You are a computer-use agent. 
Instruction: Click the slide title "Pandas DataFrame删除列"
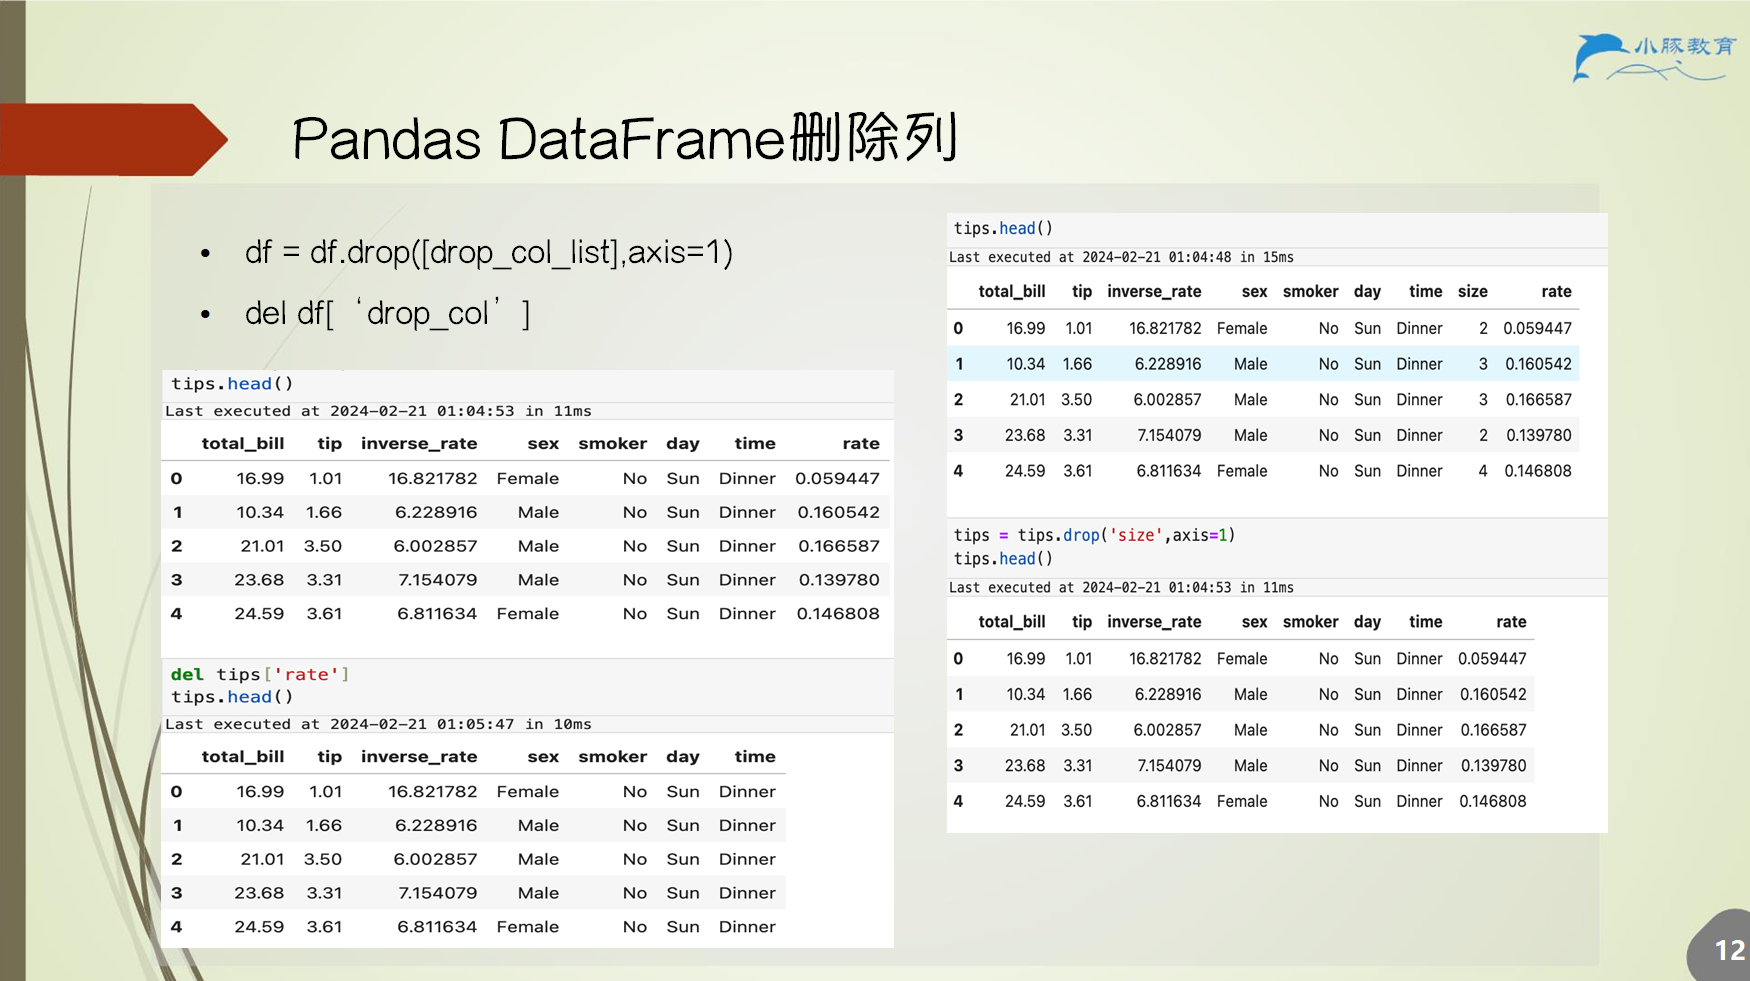626,138
